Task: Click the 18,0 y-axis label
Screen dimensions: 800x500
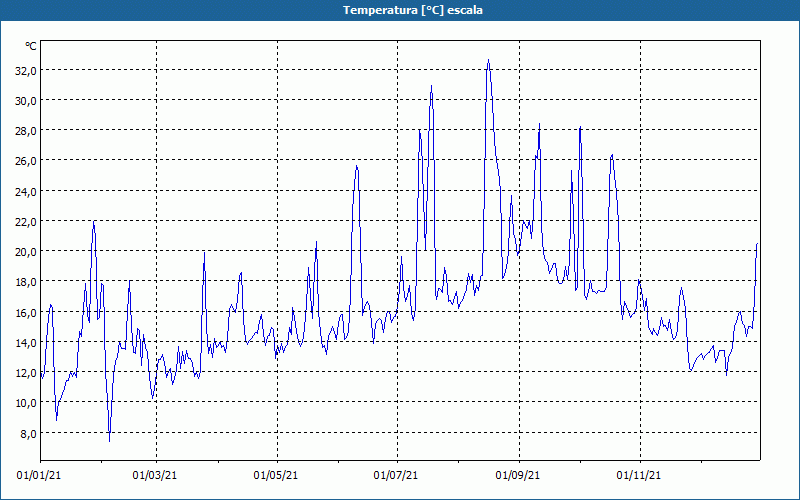Action: pyautogui.click(x=26, y=282)
